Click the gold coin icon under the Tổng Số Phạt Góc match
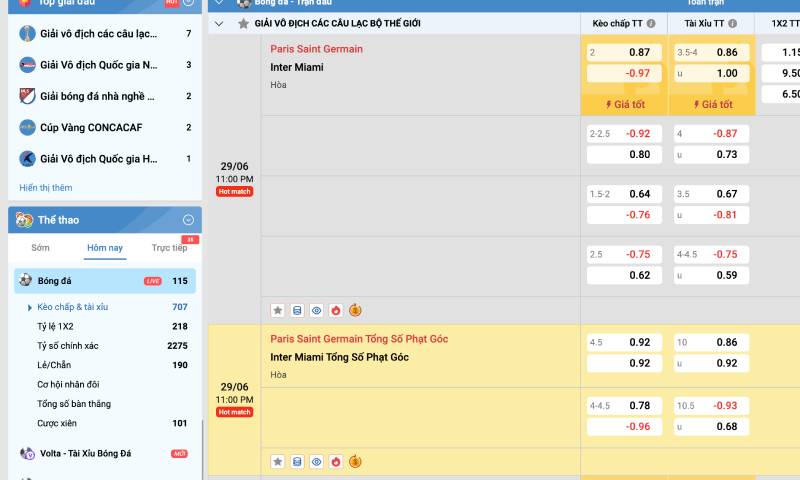 [355, 462]
